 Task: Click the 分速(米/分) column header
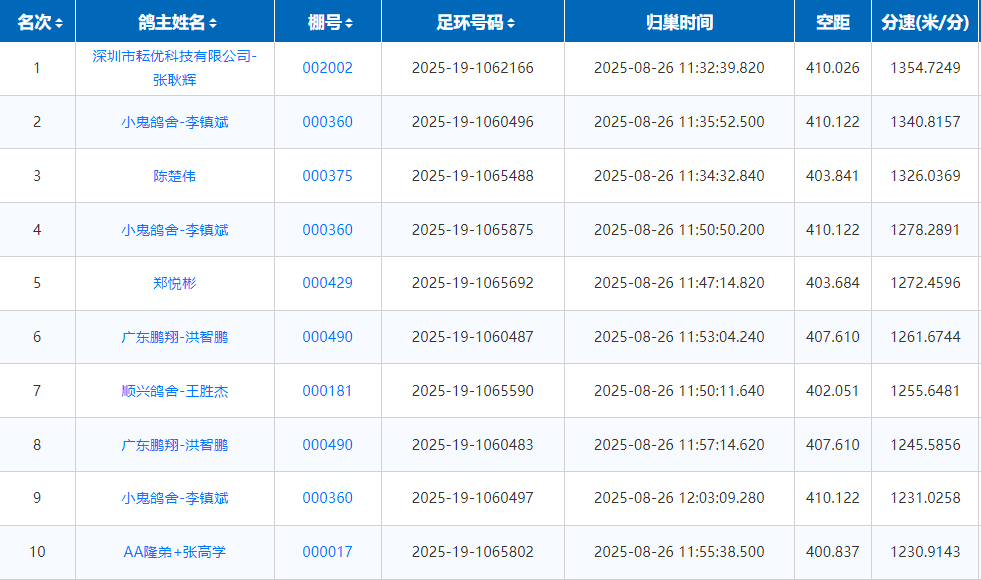pyautogui.click(x=925, y=22)
